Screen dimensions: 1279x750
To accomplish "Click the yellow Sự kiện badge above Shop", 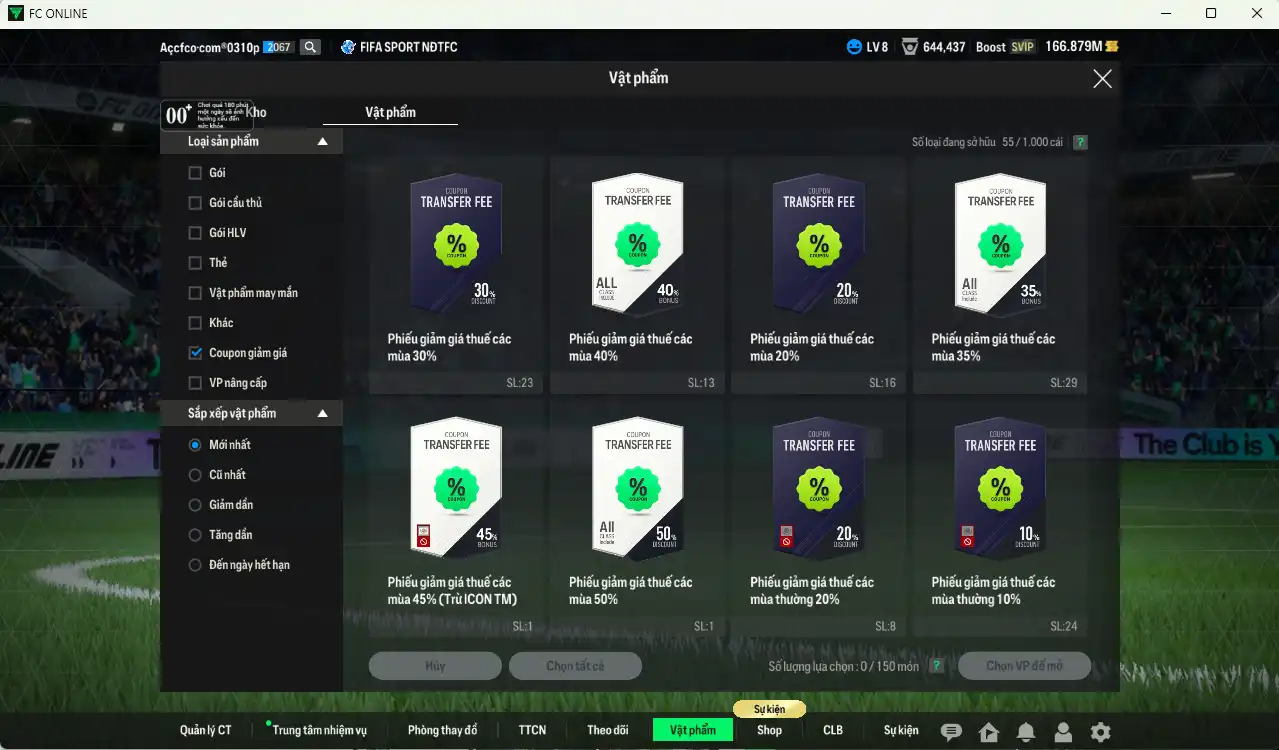I will [769, 709].
